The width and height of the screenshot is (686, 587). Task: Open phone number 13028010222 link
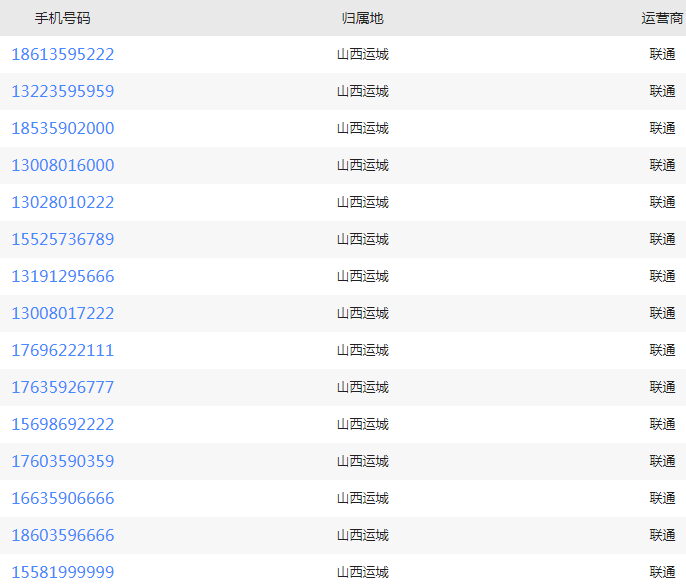coord(63,202)
